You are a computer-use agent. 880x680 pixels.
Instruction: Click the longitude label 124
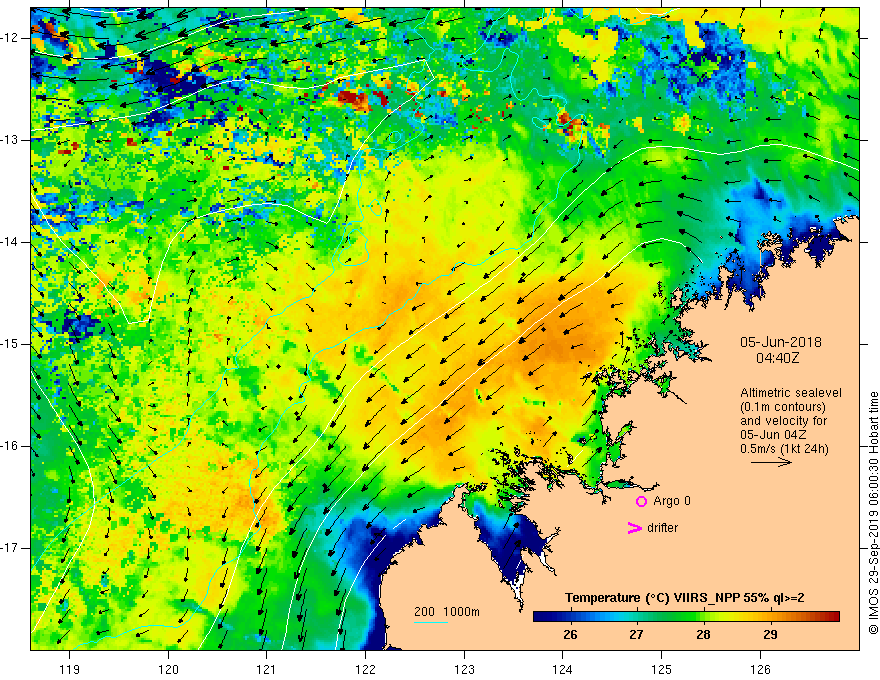click(562, 669)
